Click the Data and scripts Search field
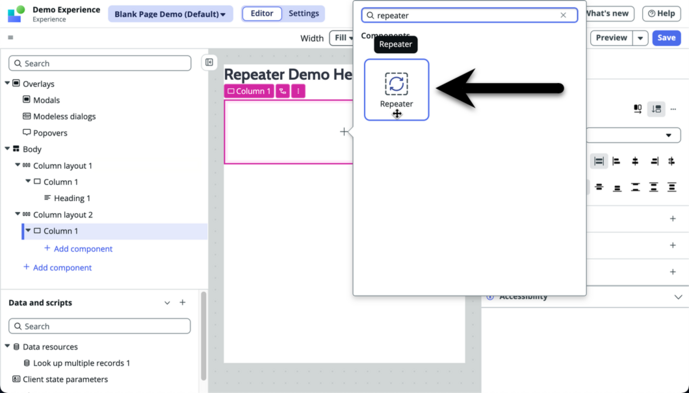 pos(99,326)
